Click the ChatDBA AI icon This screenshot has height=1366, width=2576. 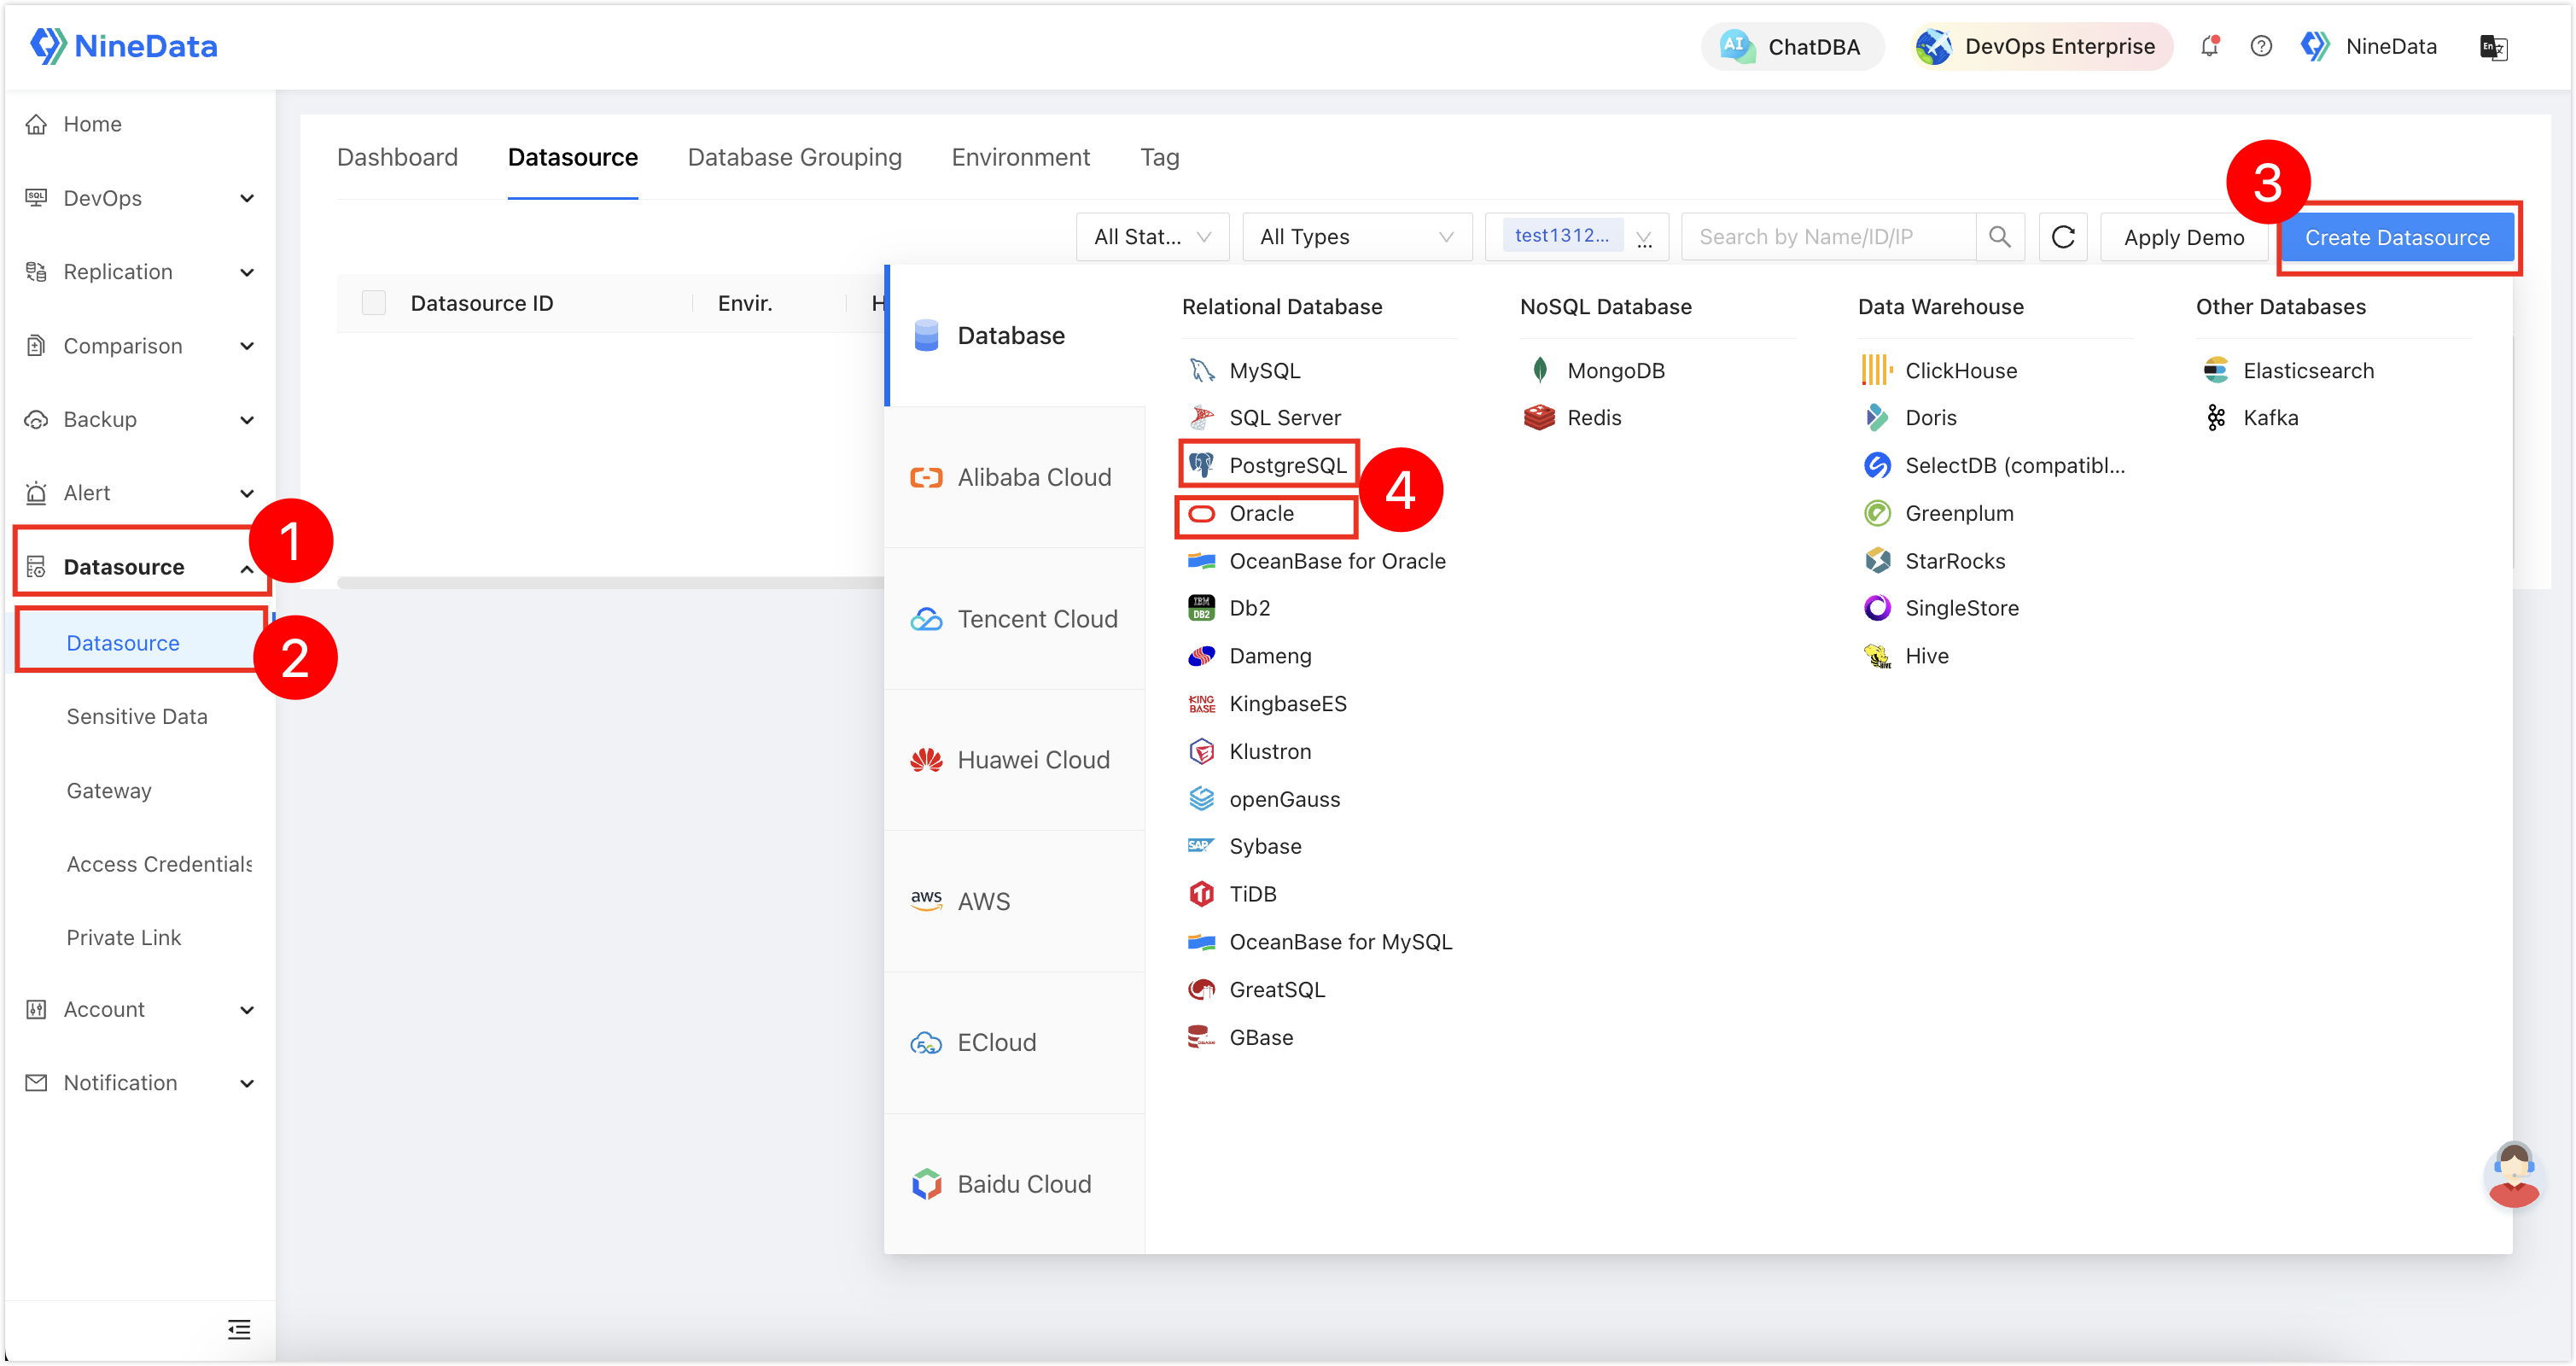1736,46
